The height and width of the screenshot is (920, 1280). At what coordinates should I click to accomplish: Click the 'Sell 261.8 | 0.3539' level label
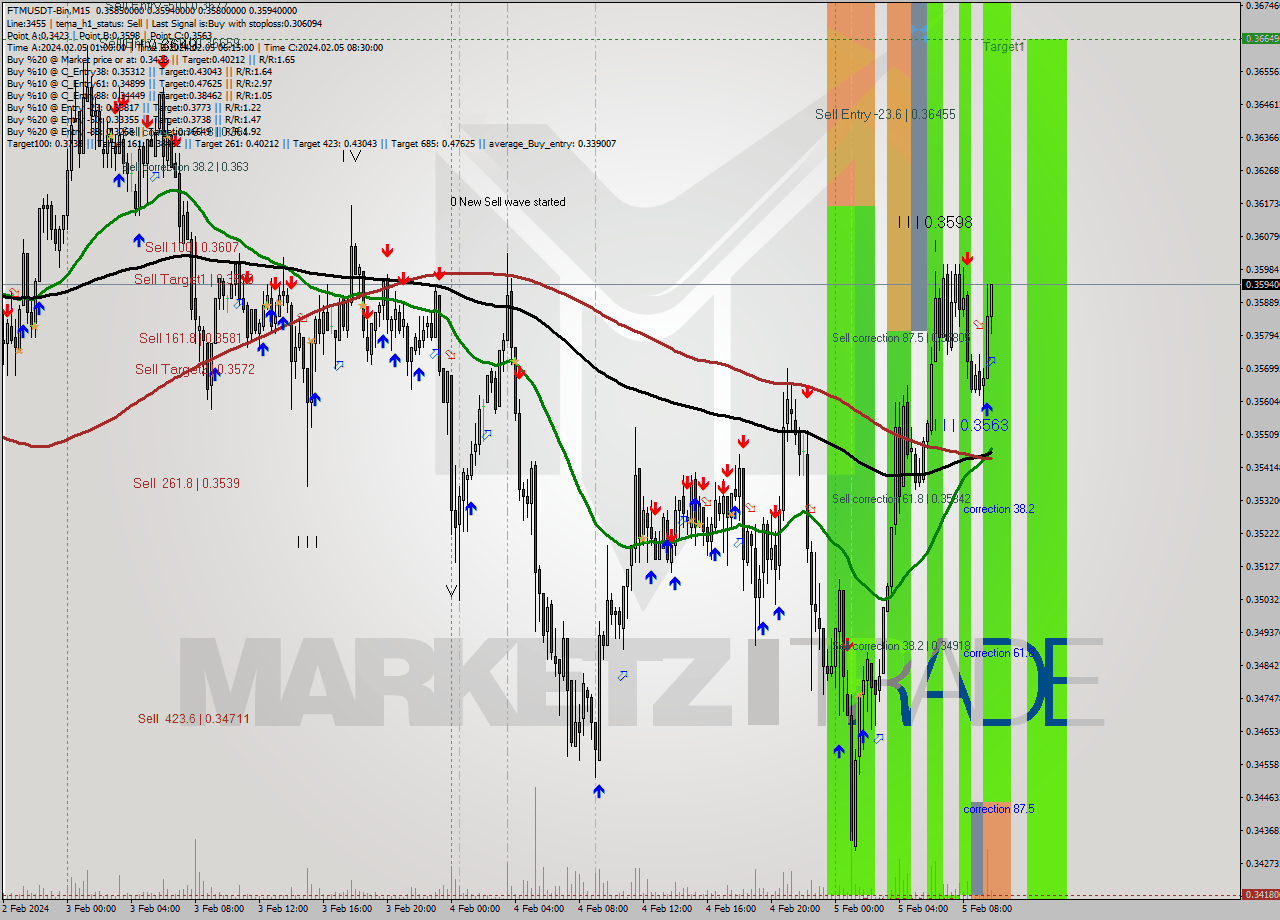click(x=186, y=484)
